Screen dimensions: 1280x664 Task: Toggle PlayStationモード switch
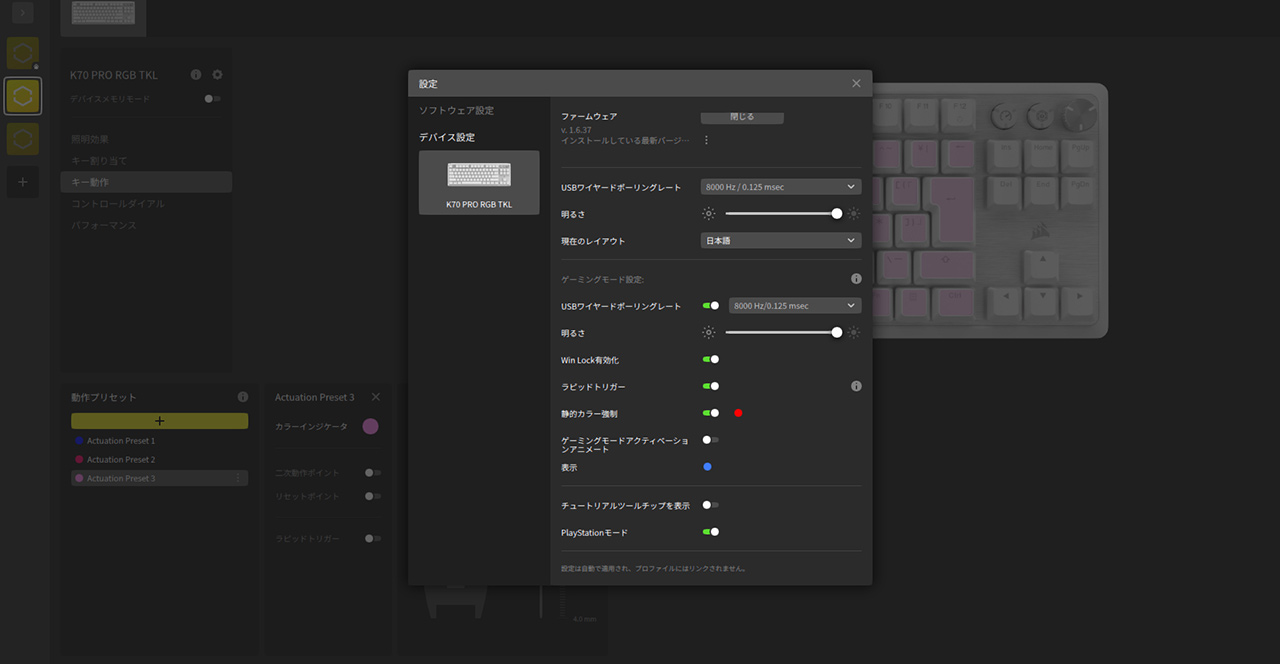(711, 532)
